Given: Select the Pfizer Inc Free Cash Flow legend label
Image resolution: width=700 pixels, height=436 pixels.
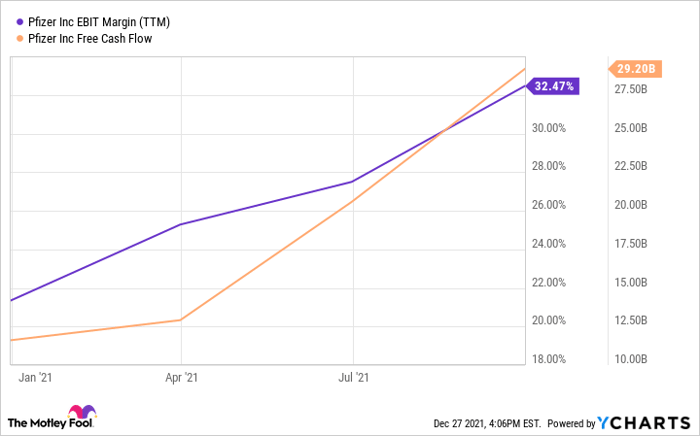Looking at the screenshot, I should [x=93, y=38].
